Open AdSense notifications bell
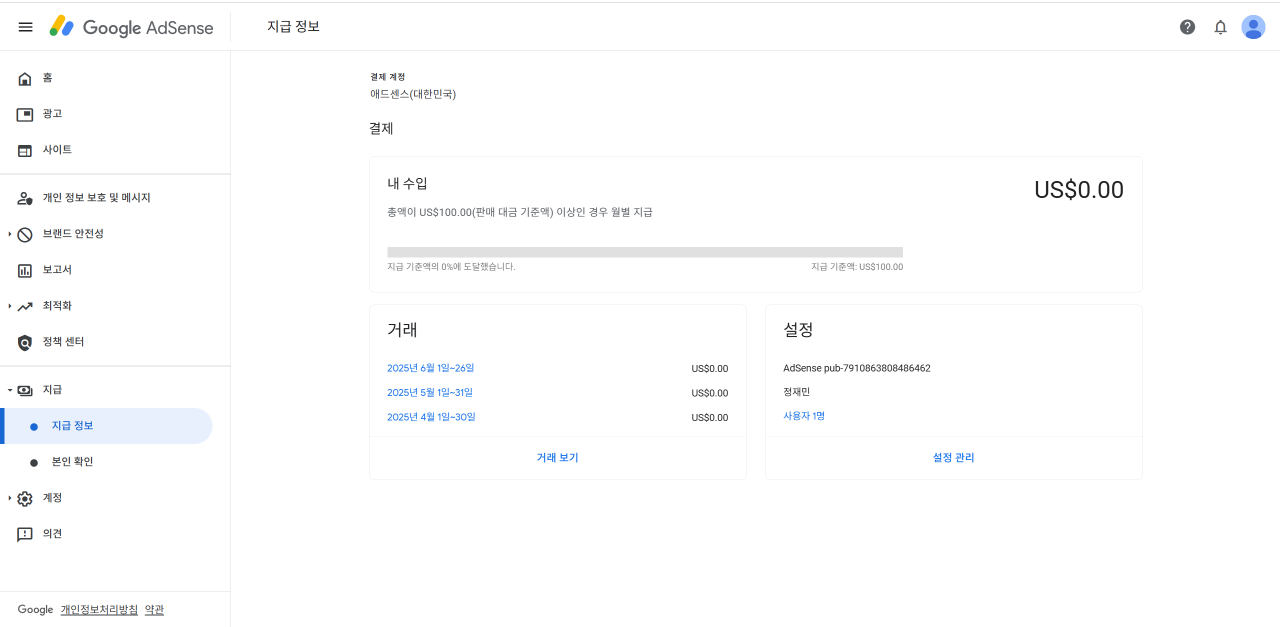This screenshot has height=627, width=1280. [1220, 27]
